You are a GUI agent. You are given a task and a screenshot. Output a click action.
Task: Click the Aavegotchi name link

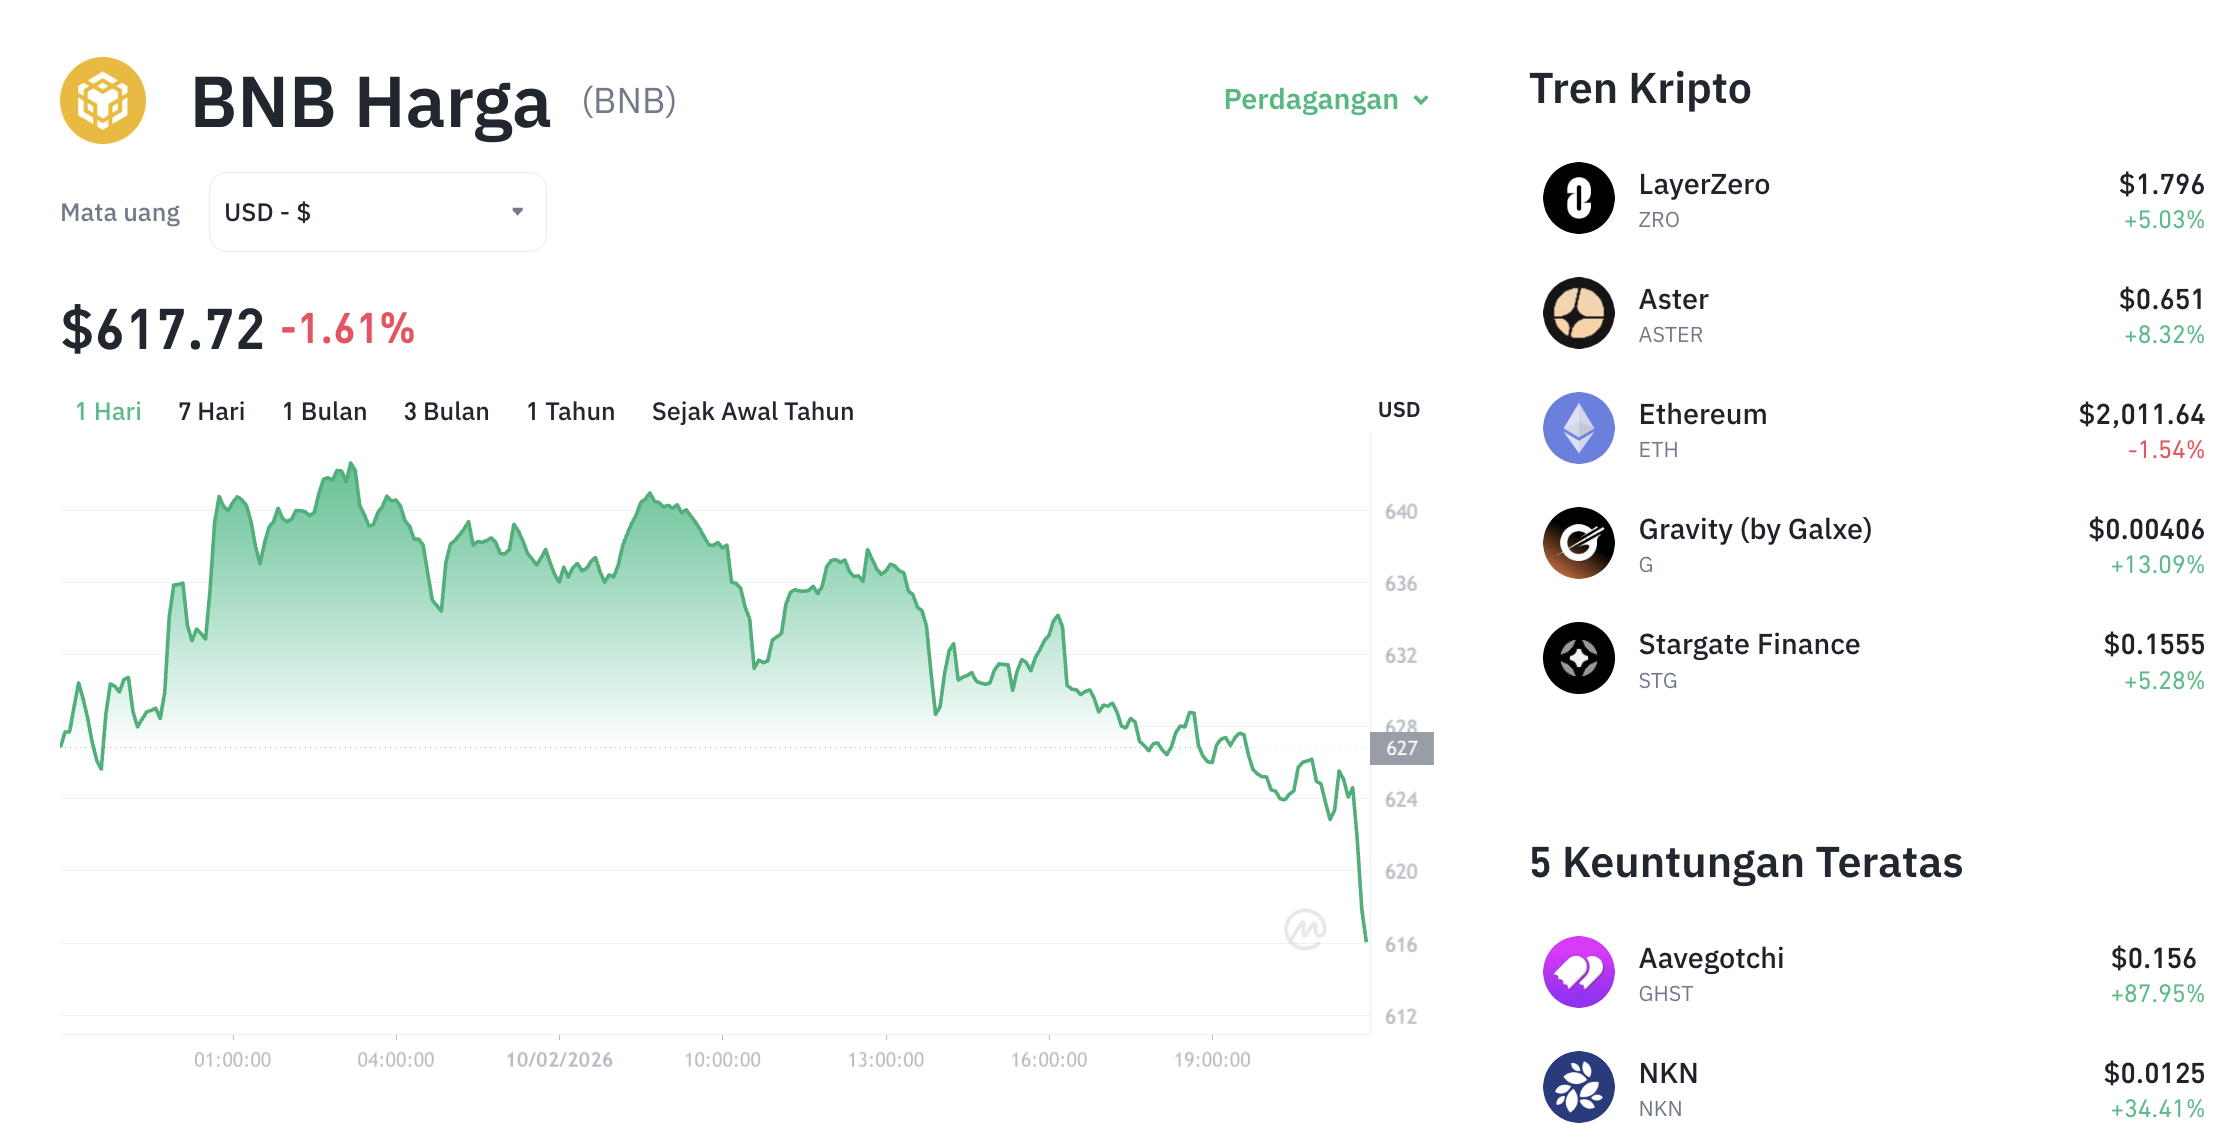tap(1711, 957)
